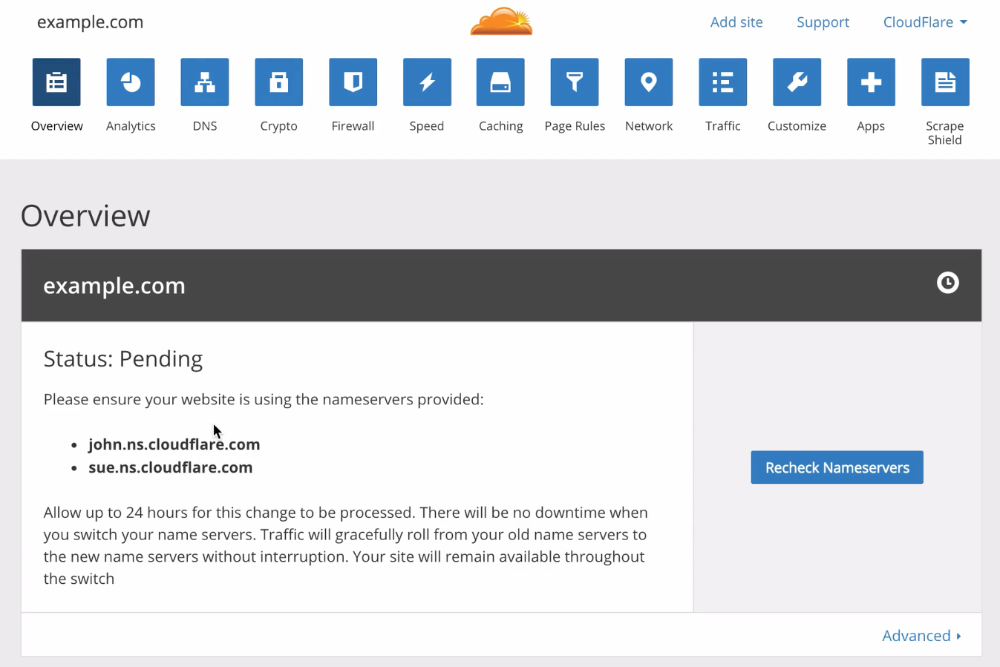Click the Overview page heading
Viewport: 1000px width, 667px height.
[85, 216]
